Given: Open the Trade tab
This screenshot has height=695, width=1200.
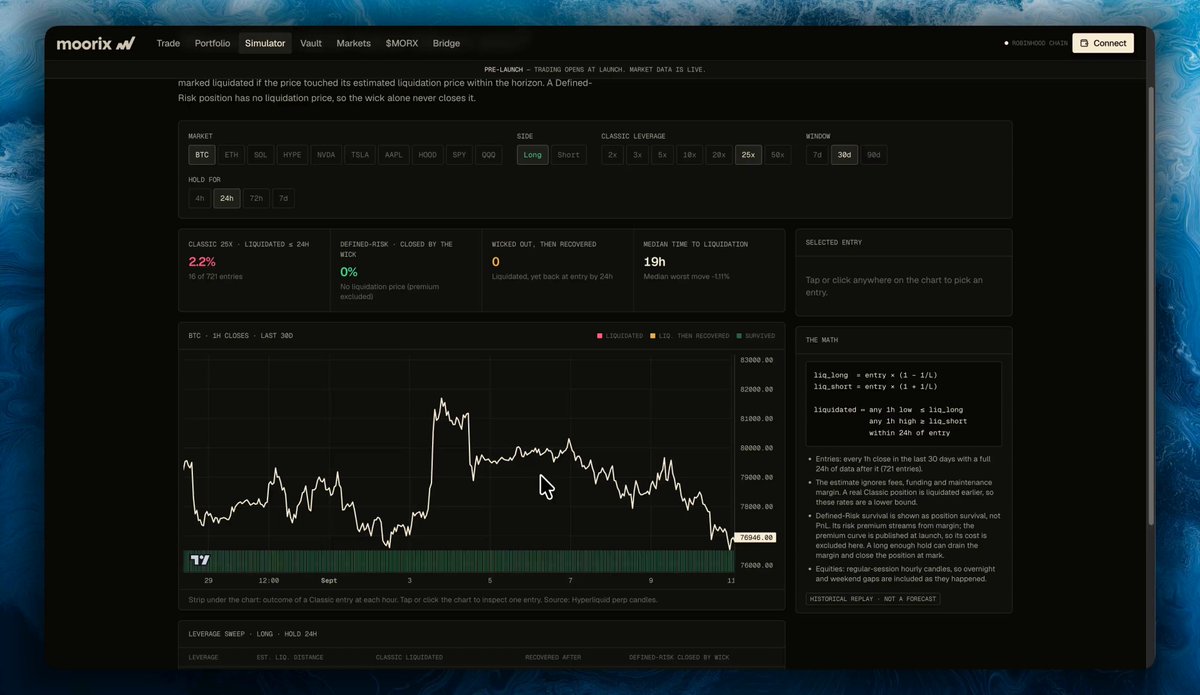Looking at the screenshot, I should [x=168, y=43].
